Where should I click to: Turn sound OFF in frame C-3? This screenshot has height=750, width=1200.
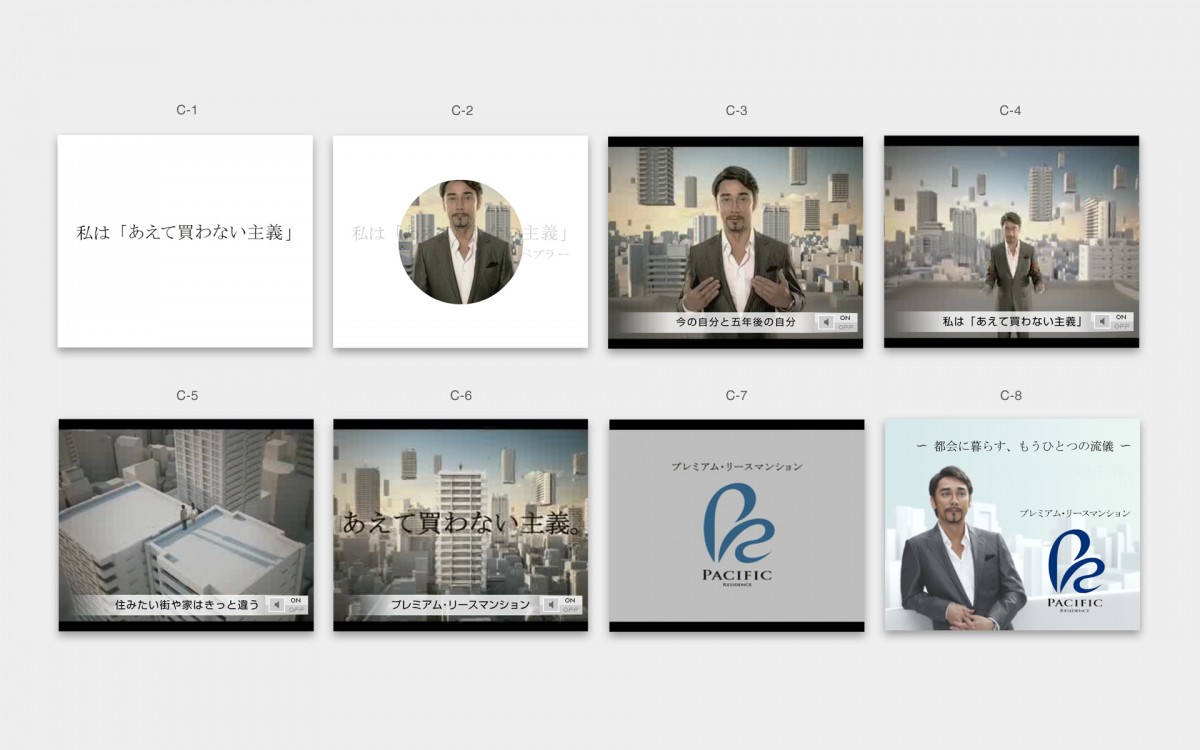(x=846, y=327)
